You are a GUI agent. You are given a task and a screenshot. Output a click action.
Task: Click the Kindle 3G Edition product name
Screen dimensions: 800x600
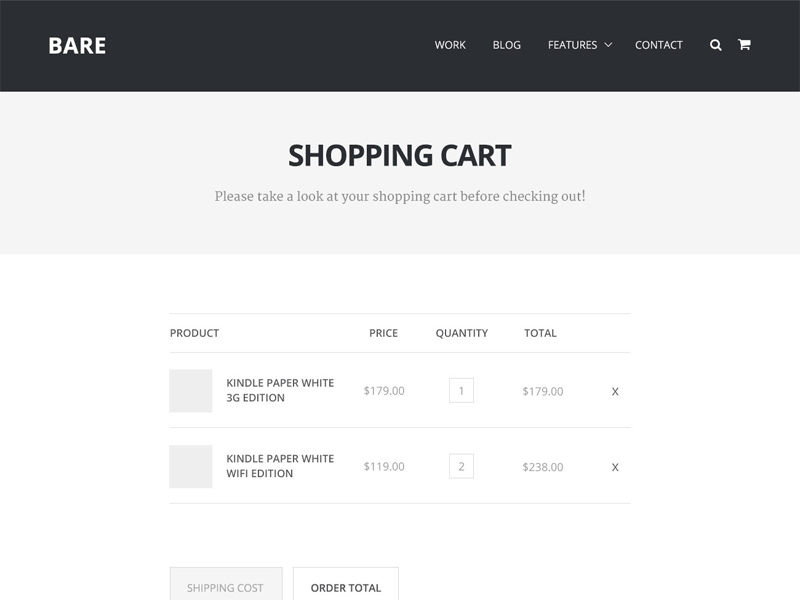(280, 390)
